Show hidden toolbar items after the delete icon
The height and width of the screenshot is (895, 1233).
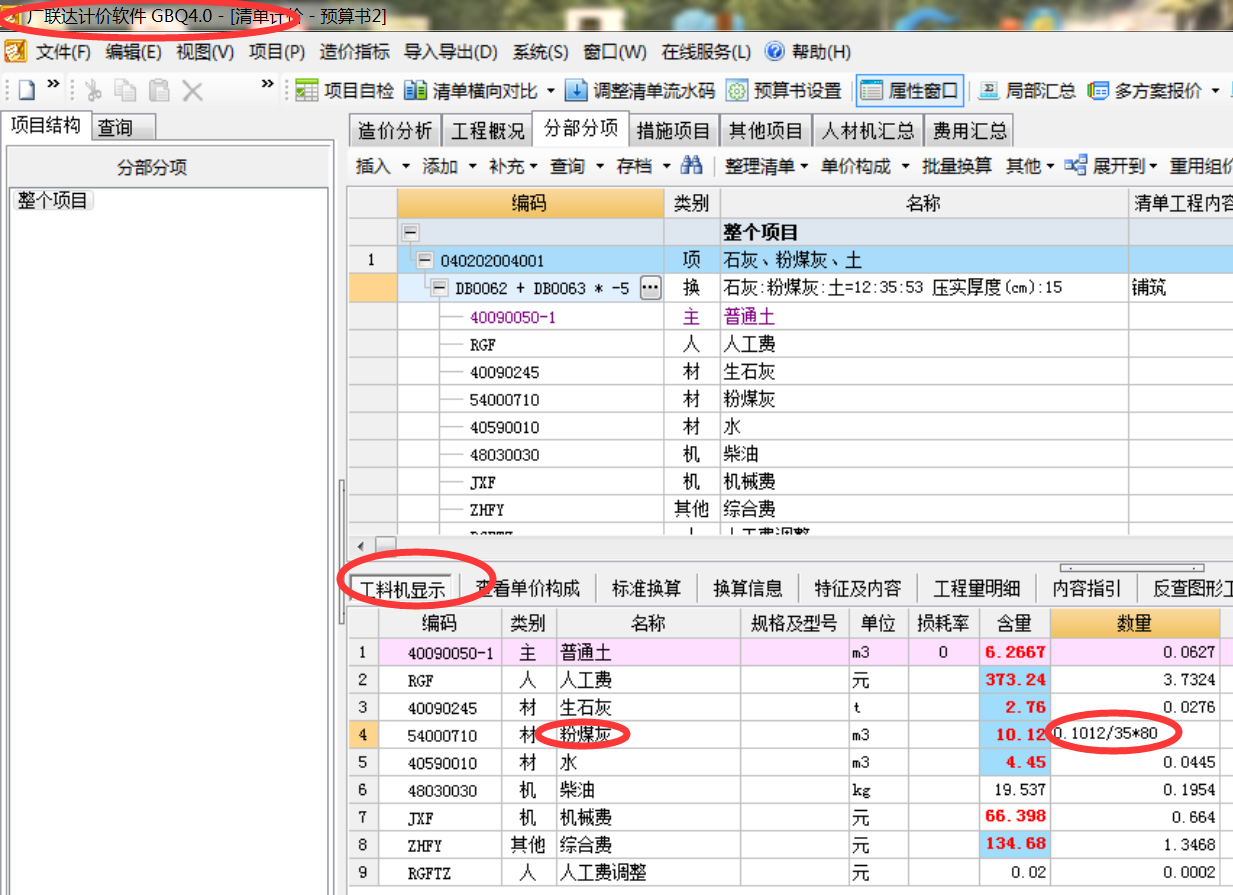(267, 84)
